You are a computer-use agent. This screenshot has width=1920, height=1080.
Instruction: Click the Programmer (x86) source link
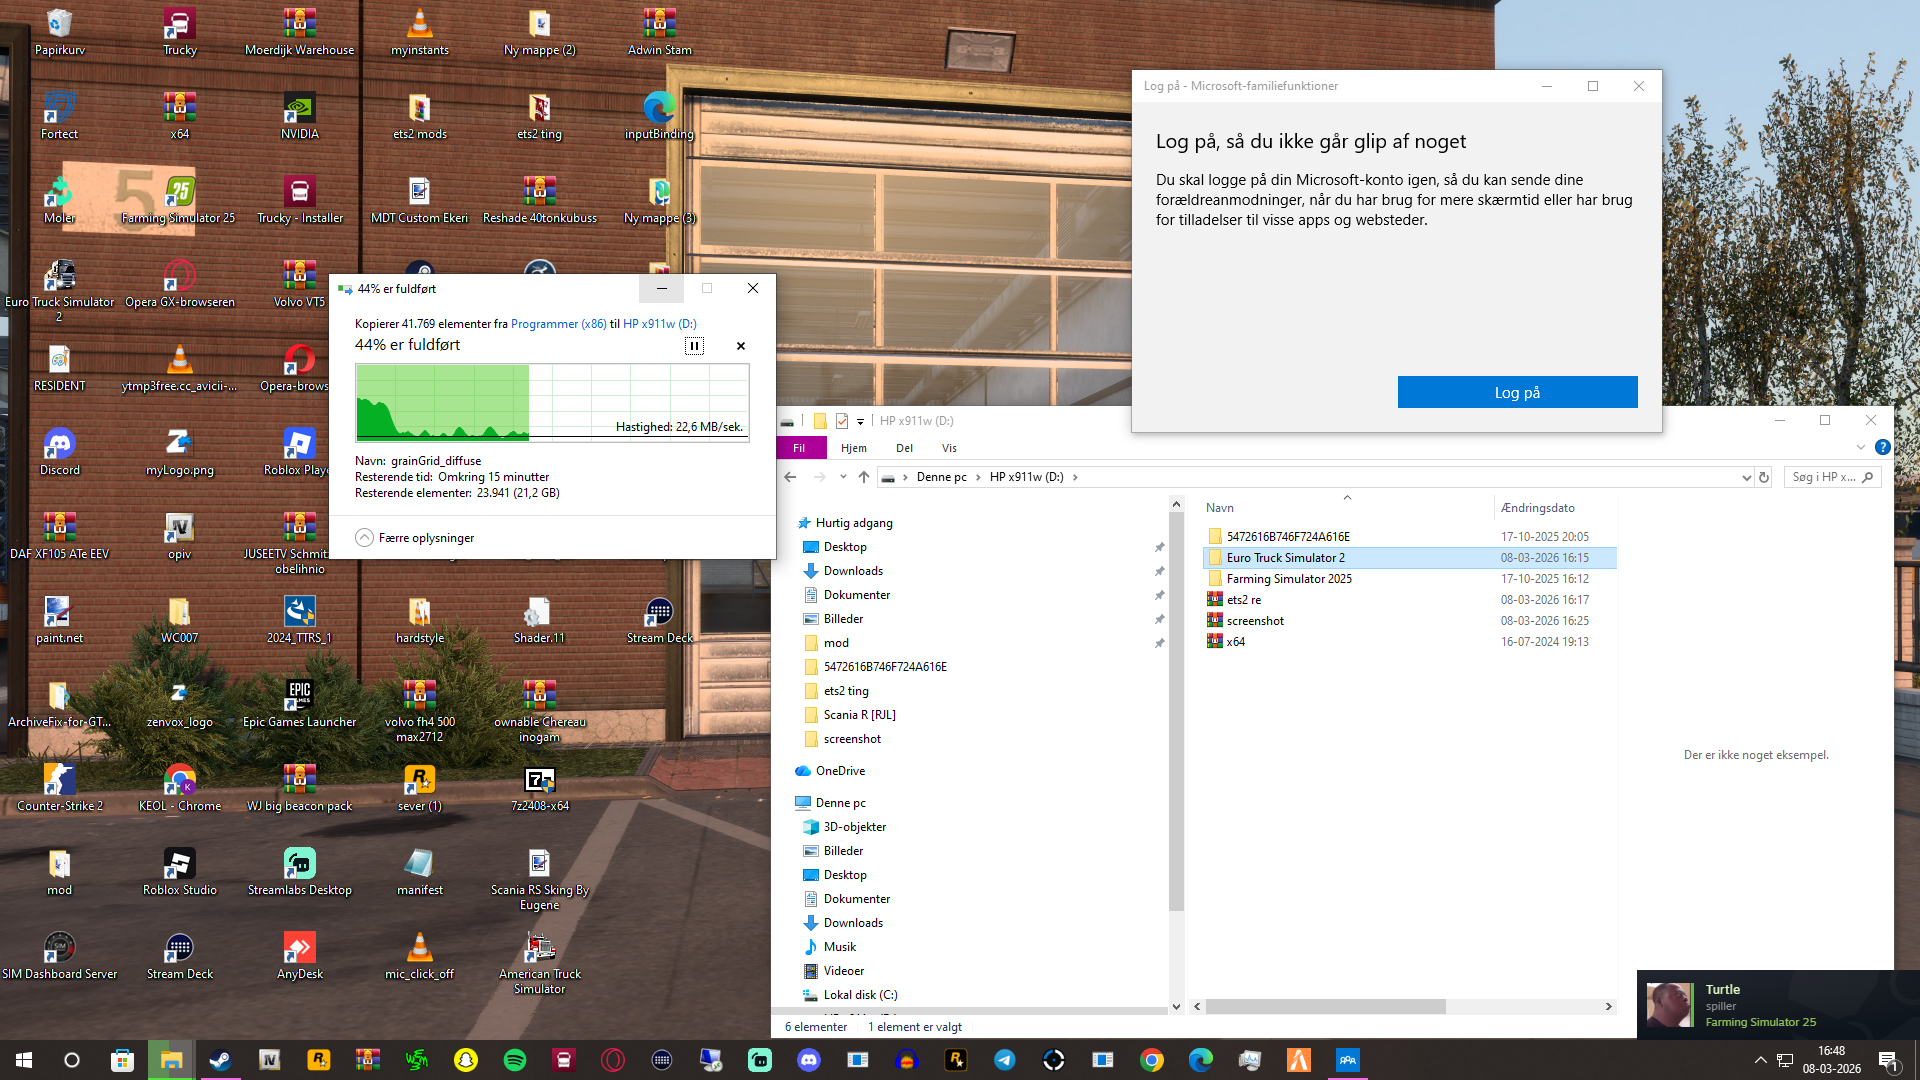coord(558,324)
